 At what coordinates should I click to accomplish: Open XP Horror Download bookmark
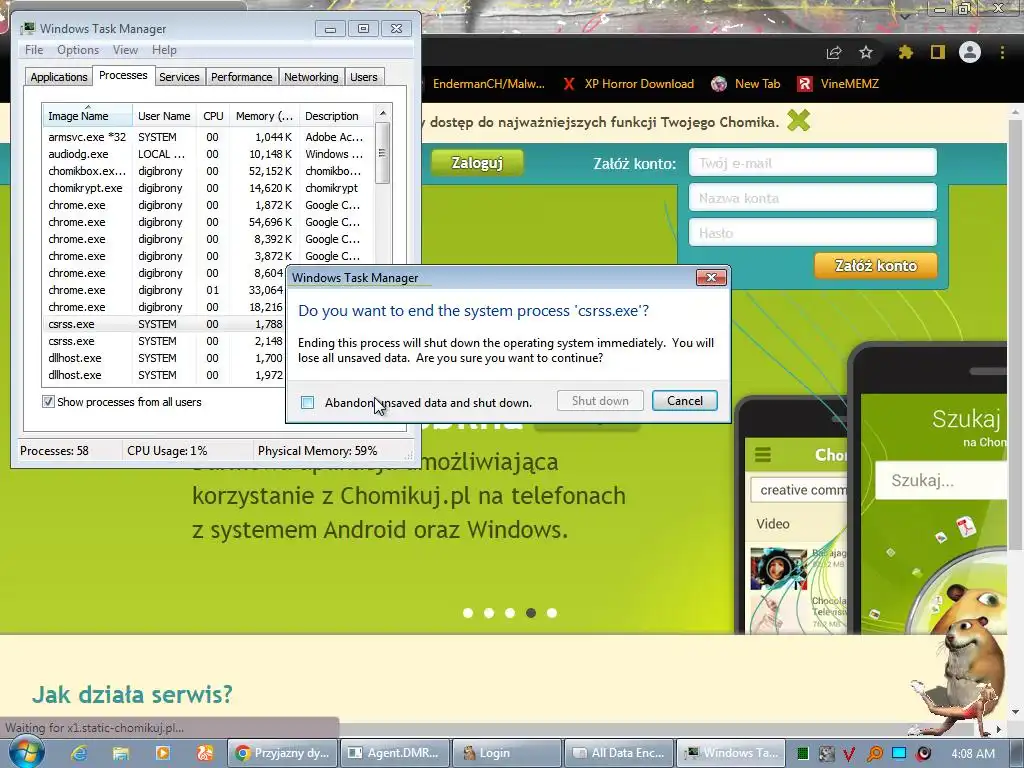pos(628,84)
